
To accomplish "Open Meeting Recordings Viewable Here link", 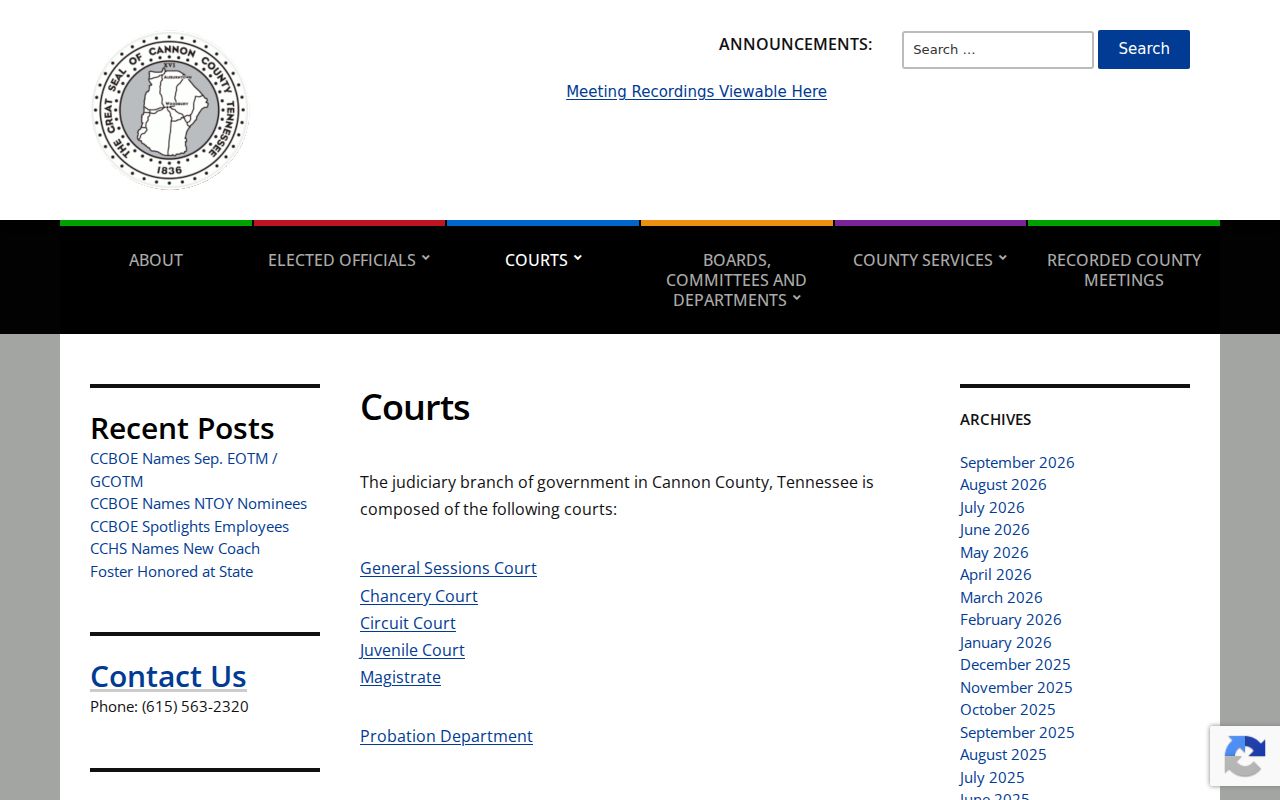I will coord(696,91).
